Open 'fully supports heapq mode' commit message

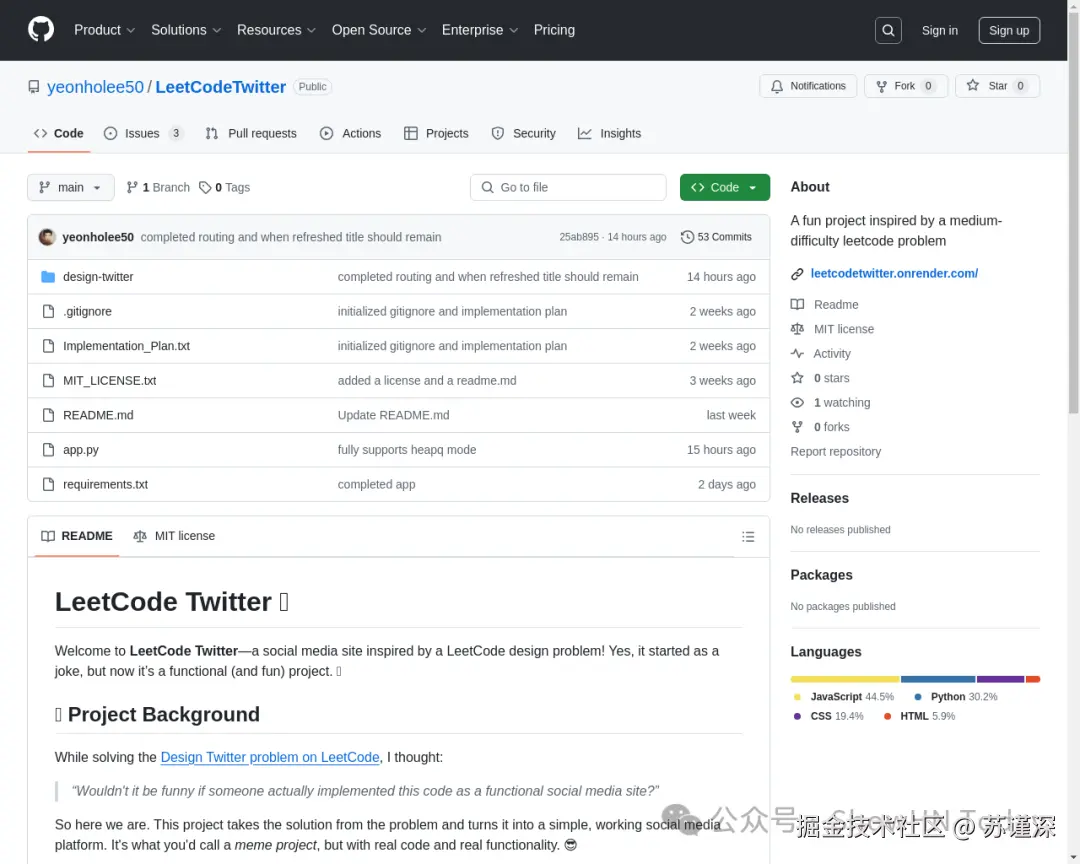(x=406, y=450)
